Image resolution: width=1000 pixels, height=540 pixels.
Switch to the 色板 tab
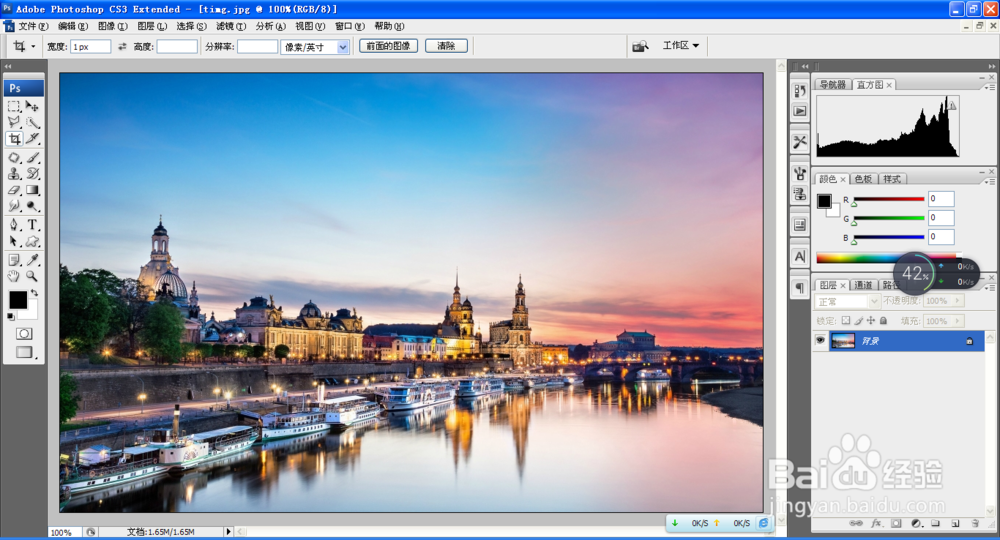pos(863,179)
